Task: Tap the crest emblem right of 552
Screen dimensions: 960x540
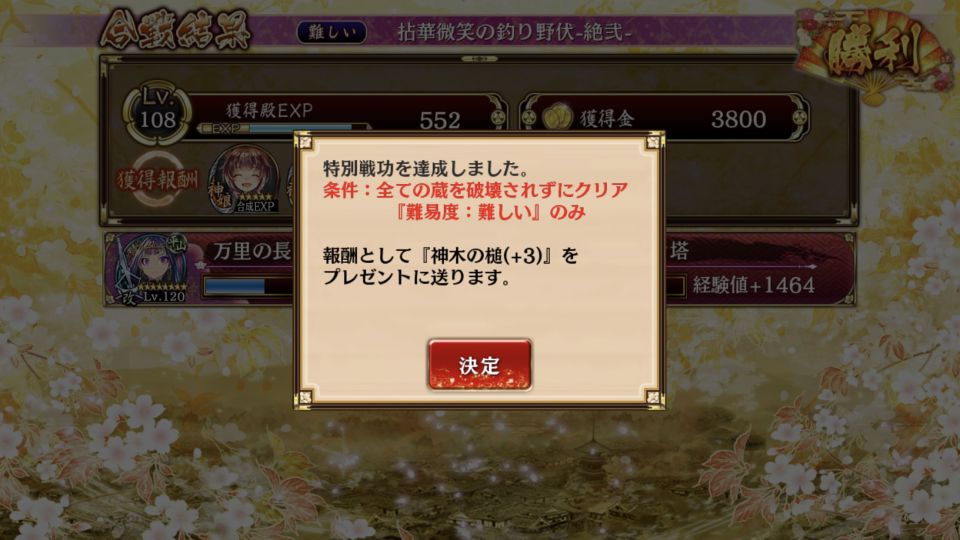Action: [498, 117]
